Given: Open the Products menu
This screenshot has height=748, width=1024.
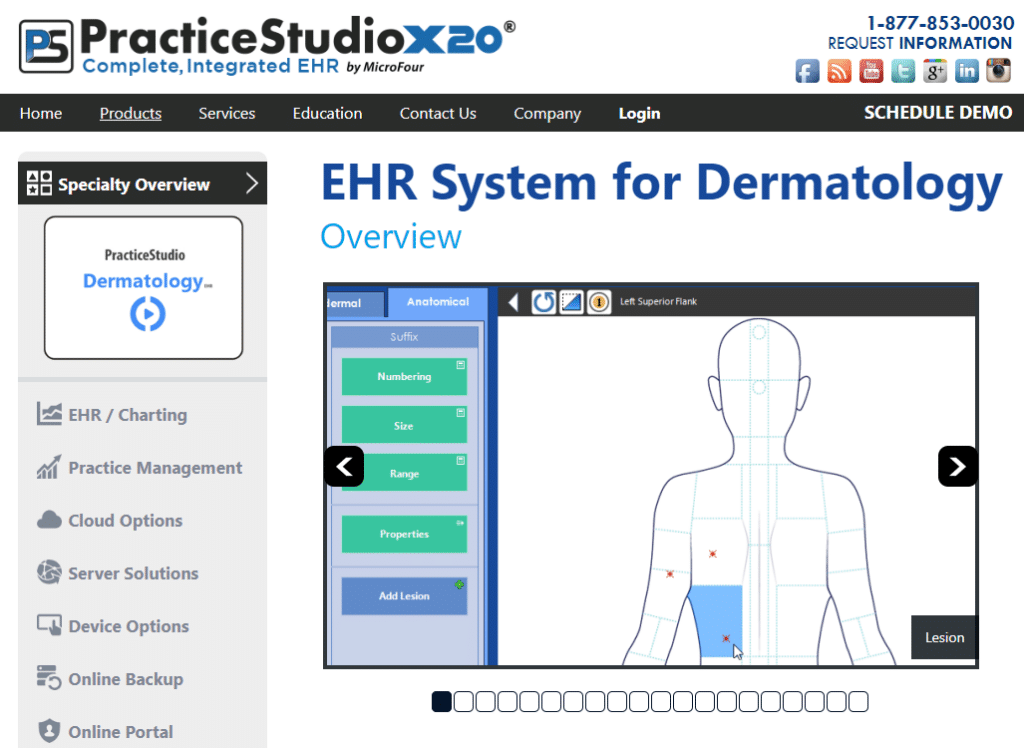Looking at the screenshot, I should coord(131,113).
